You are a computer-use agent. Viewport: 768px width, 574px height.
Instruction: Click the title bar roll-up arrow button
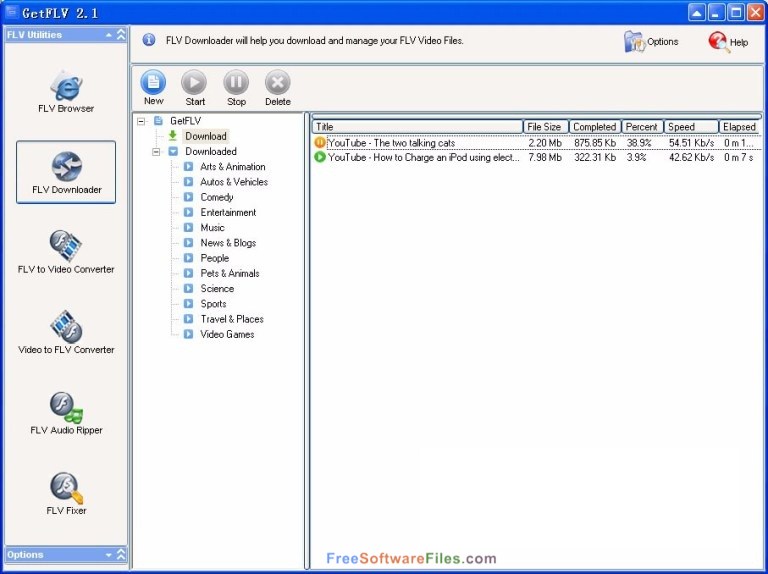(696, 12)
